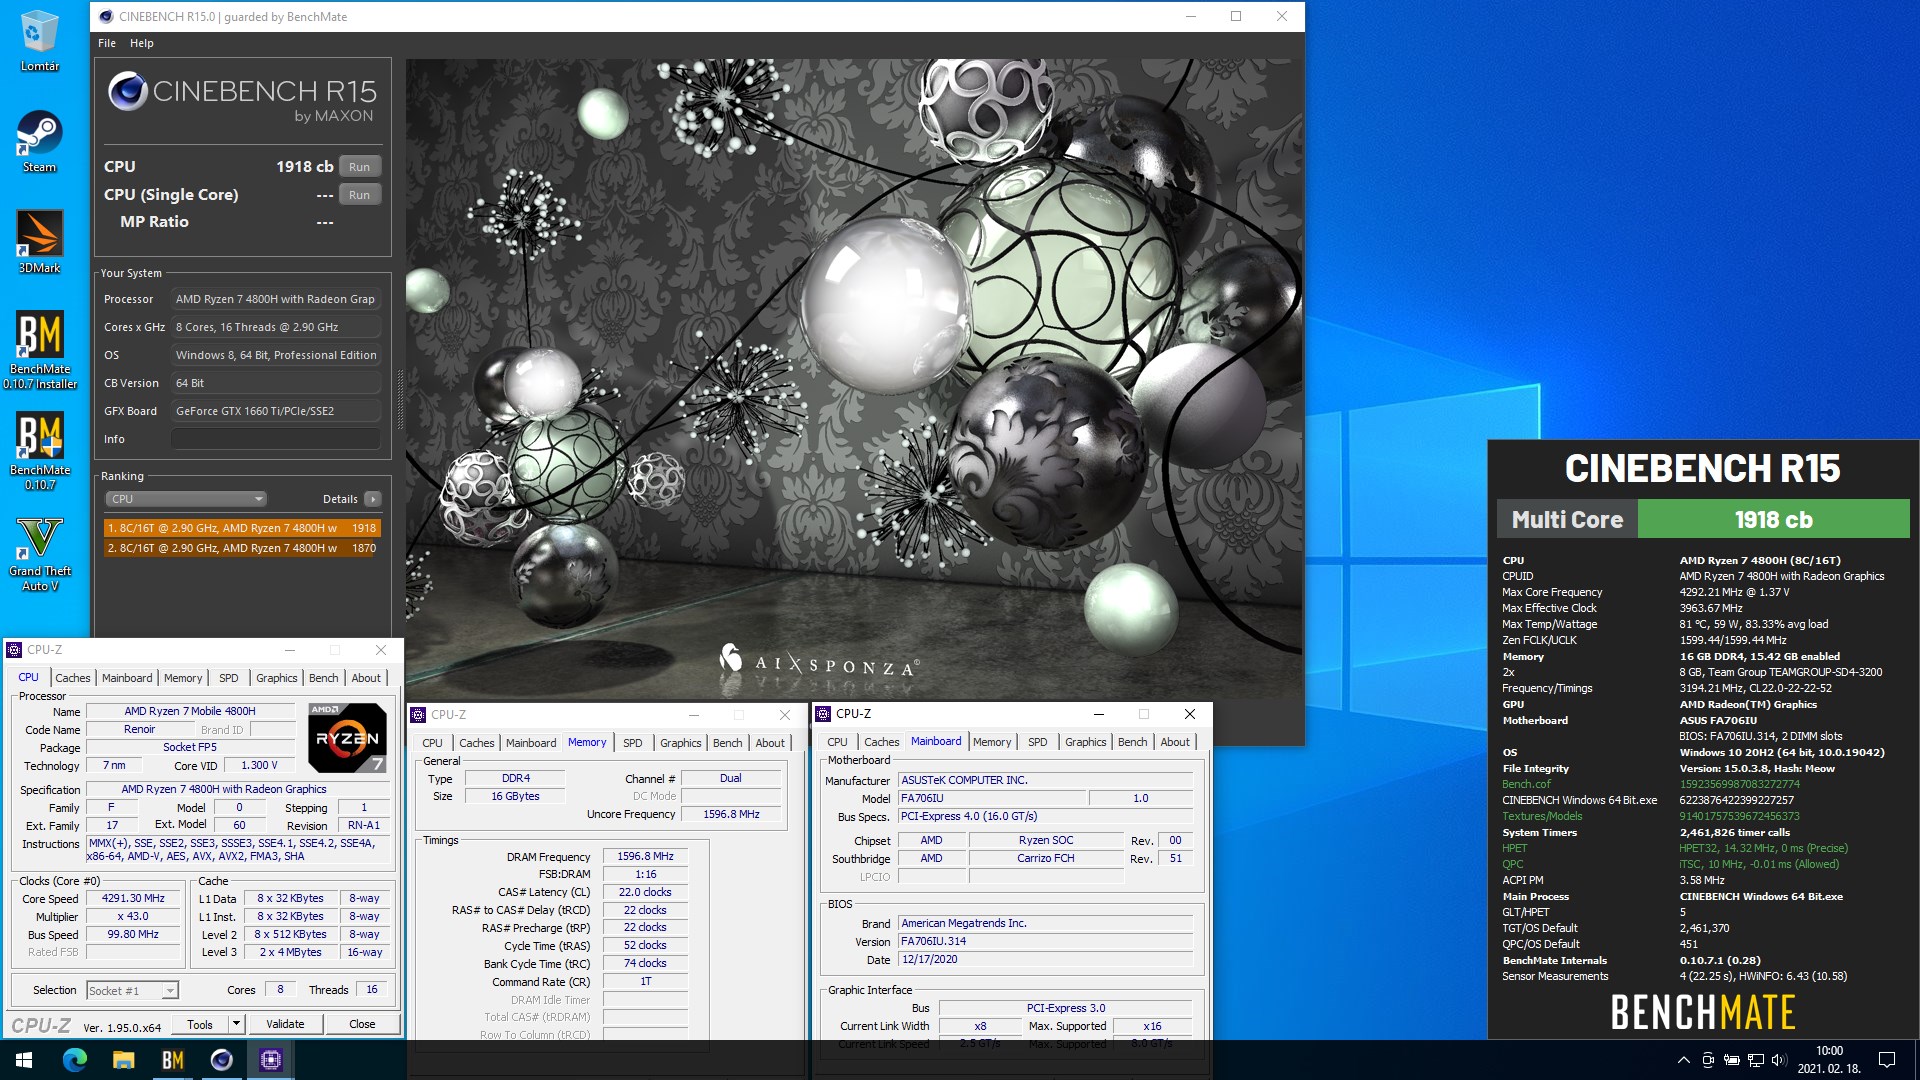Click the Tools button in CPU-Z
Screen dimensions: 1920x1080
click(200, 1024)
